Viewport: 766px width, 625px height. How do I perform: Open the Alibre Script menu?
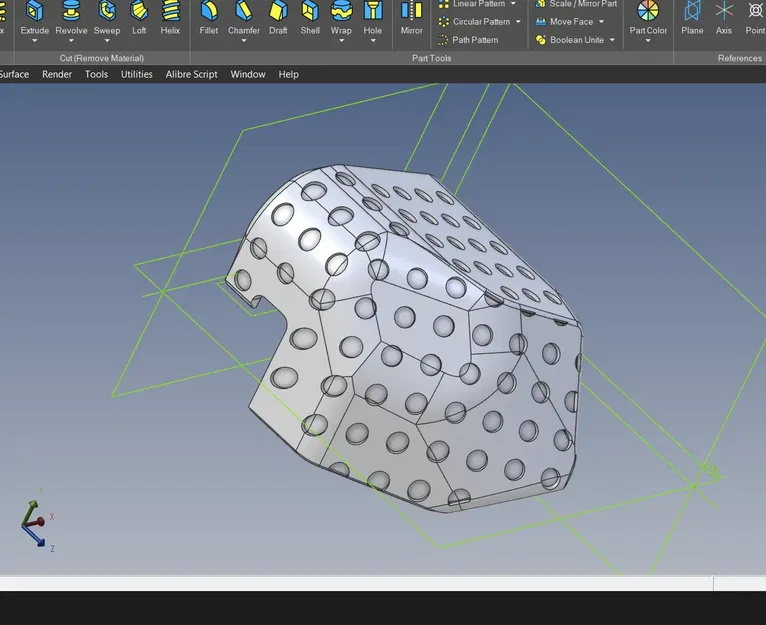[191, 75]
